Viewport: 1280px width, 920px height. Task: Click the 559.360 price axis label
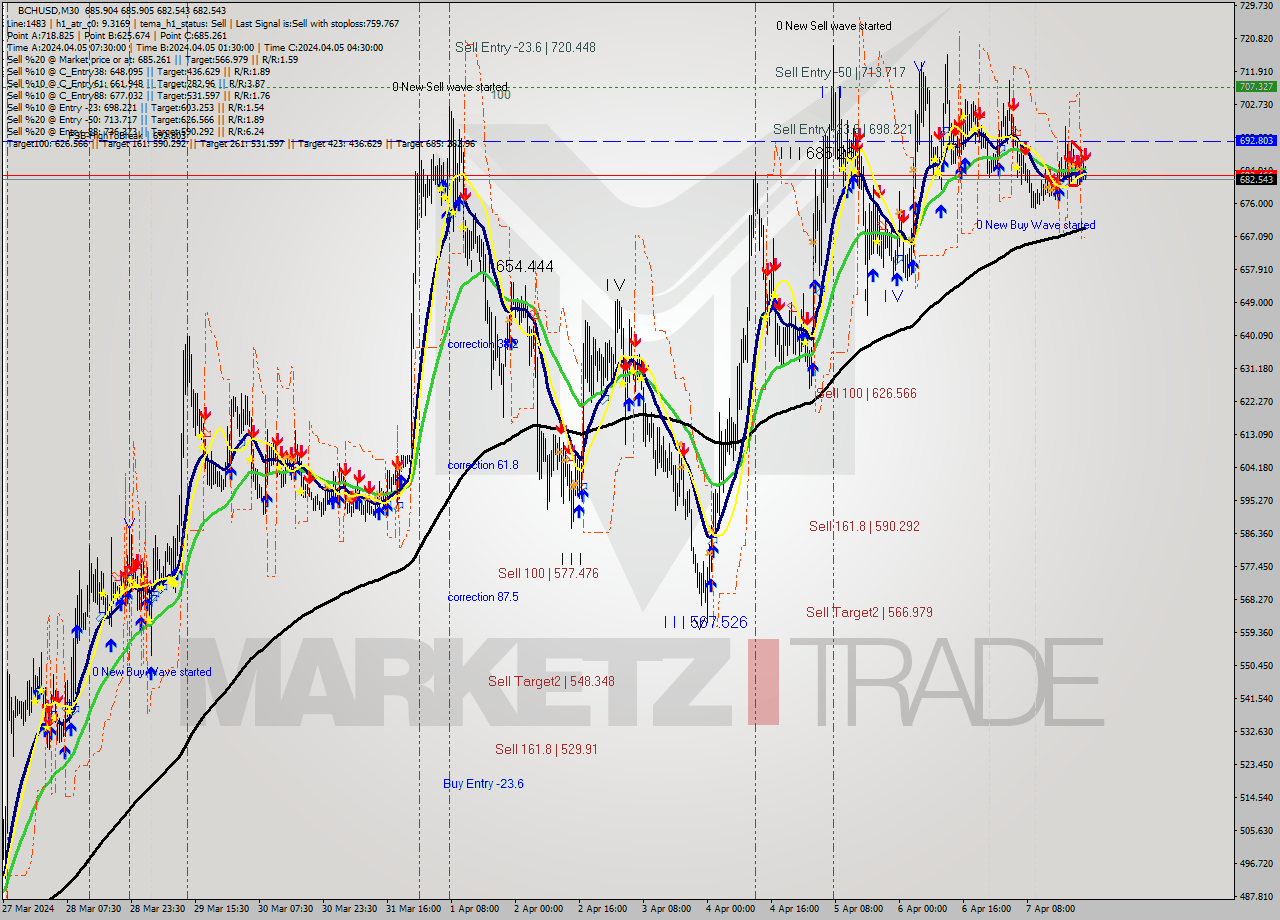[1256, 632]
